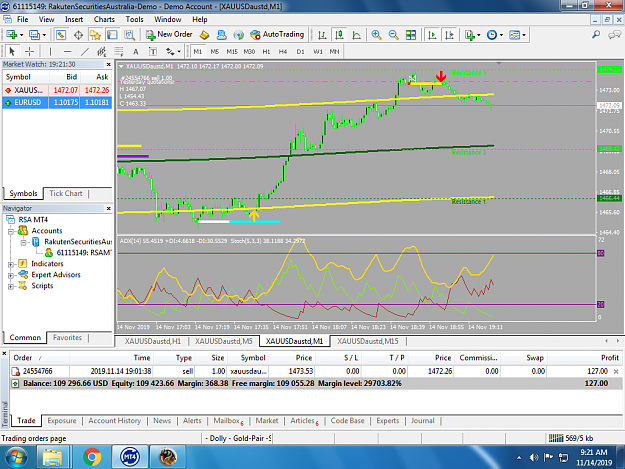Close the Market Watch panel

[108, 64]
